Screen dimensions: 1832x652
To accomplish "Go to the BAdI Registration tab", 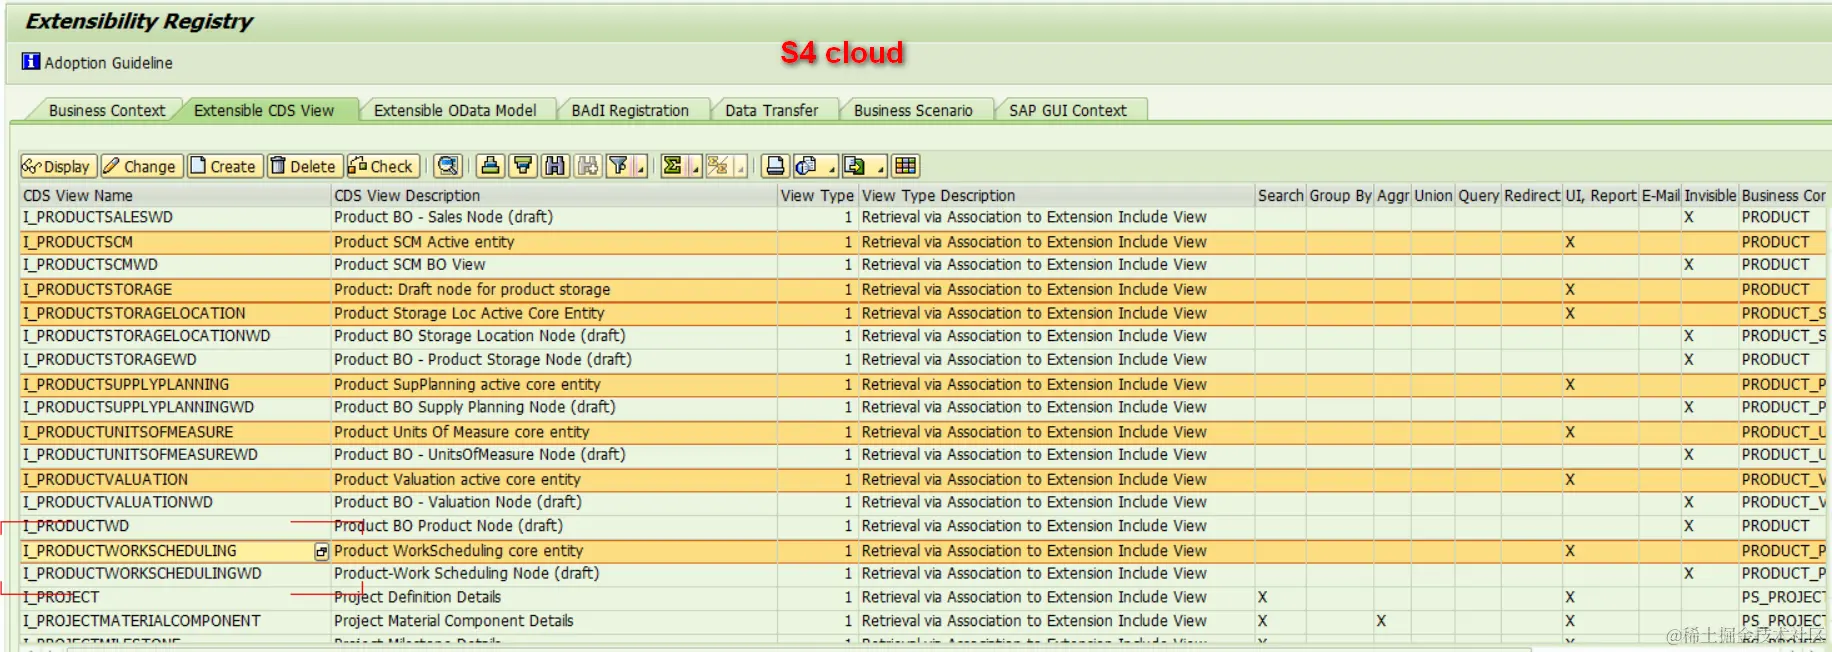I will (630, 110).
